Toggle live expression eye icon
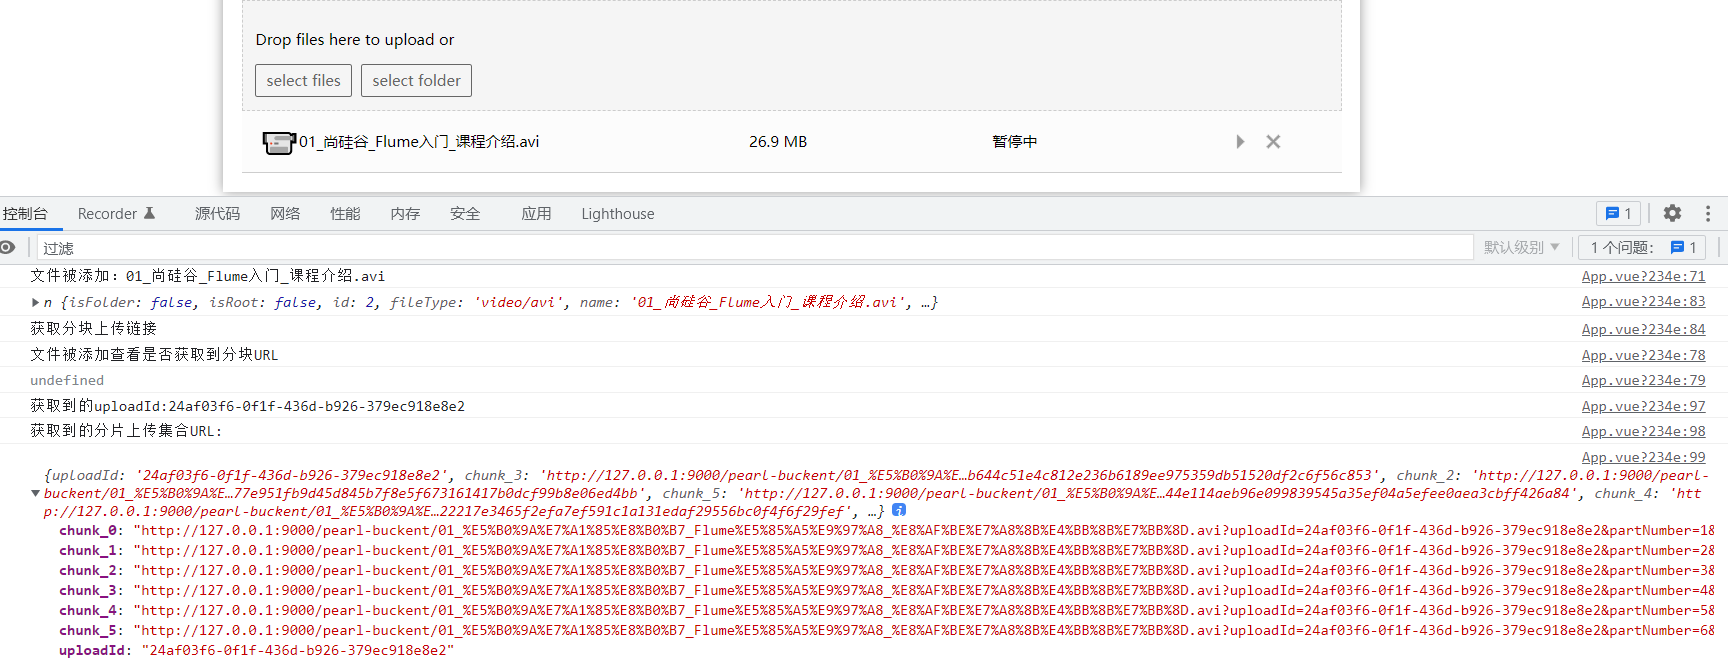 click(8, 247)
